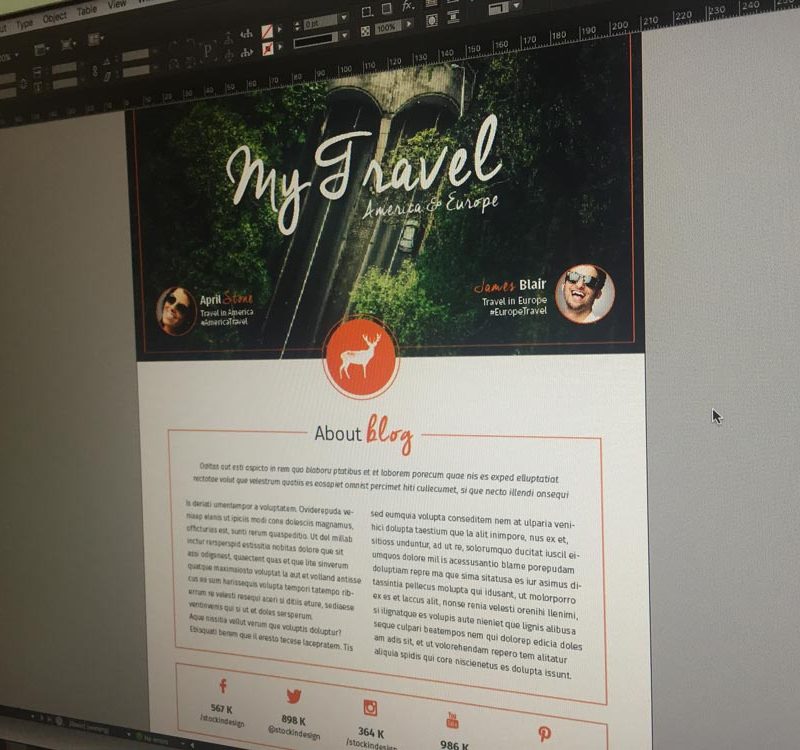The height and width of the screenshot is (750, 800).
Task: Click the "567 K" follower count
Action: point(221,709)
